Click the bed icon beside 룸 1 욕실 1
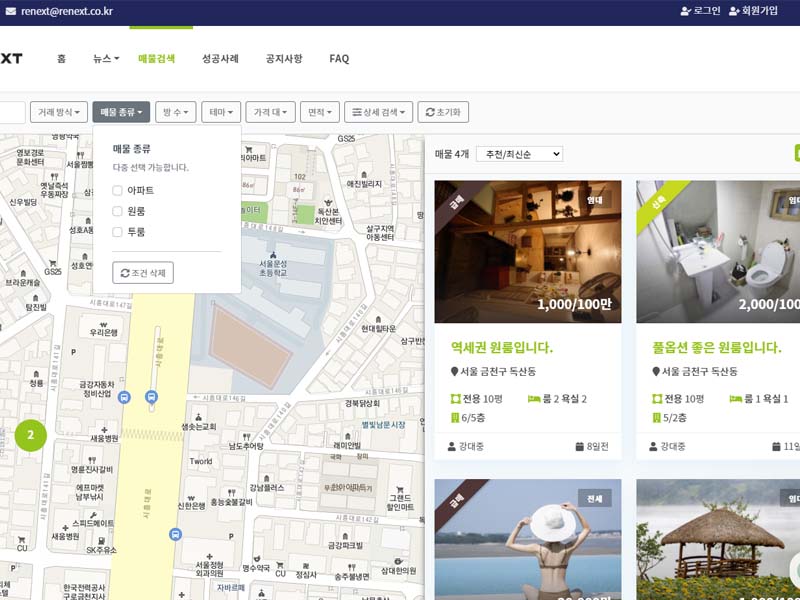The width and height of the screenshot is (800, 600). pos(736,399)
